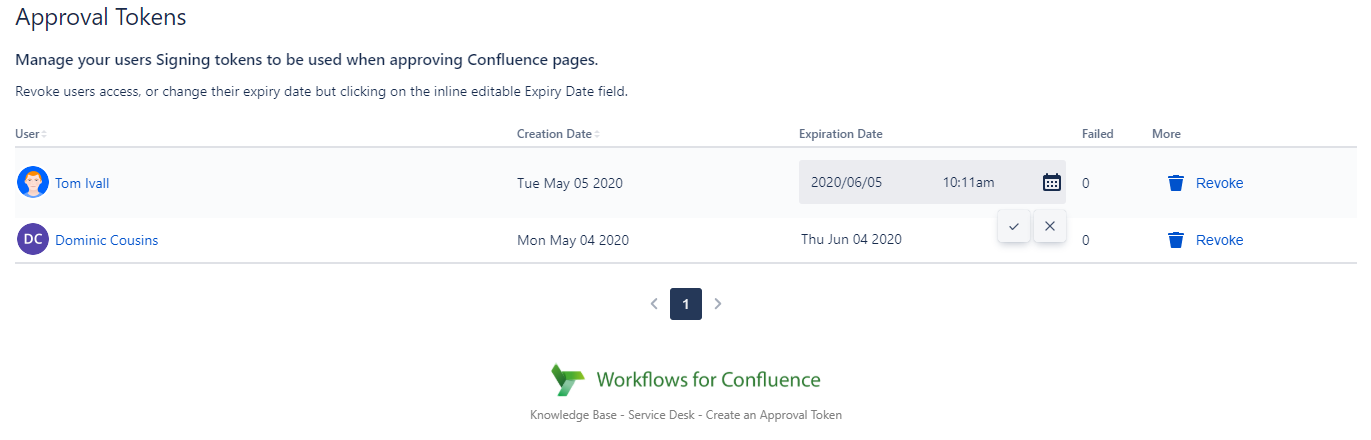1371x440 pixels.
Task: Revoke Tom Ivall's approval token
Action: pyautogui.click(x=1219, y=183)
